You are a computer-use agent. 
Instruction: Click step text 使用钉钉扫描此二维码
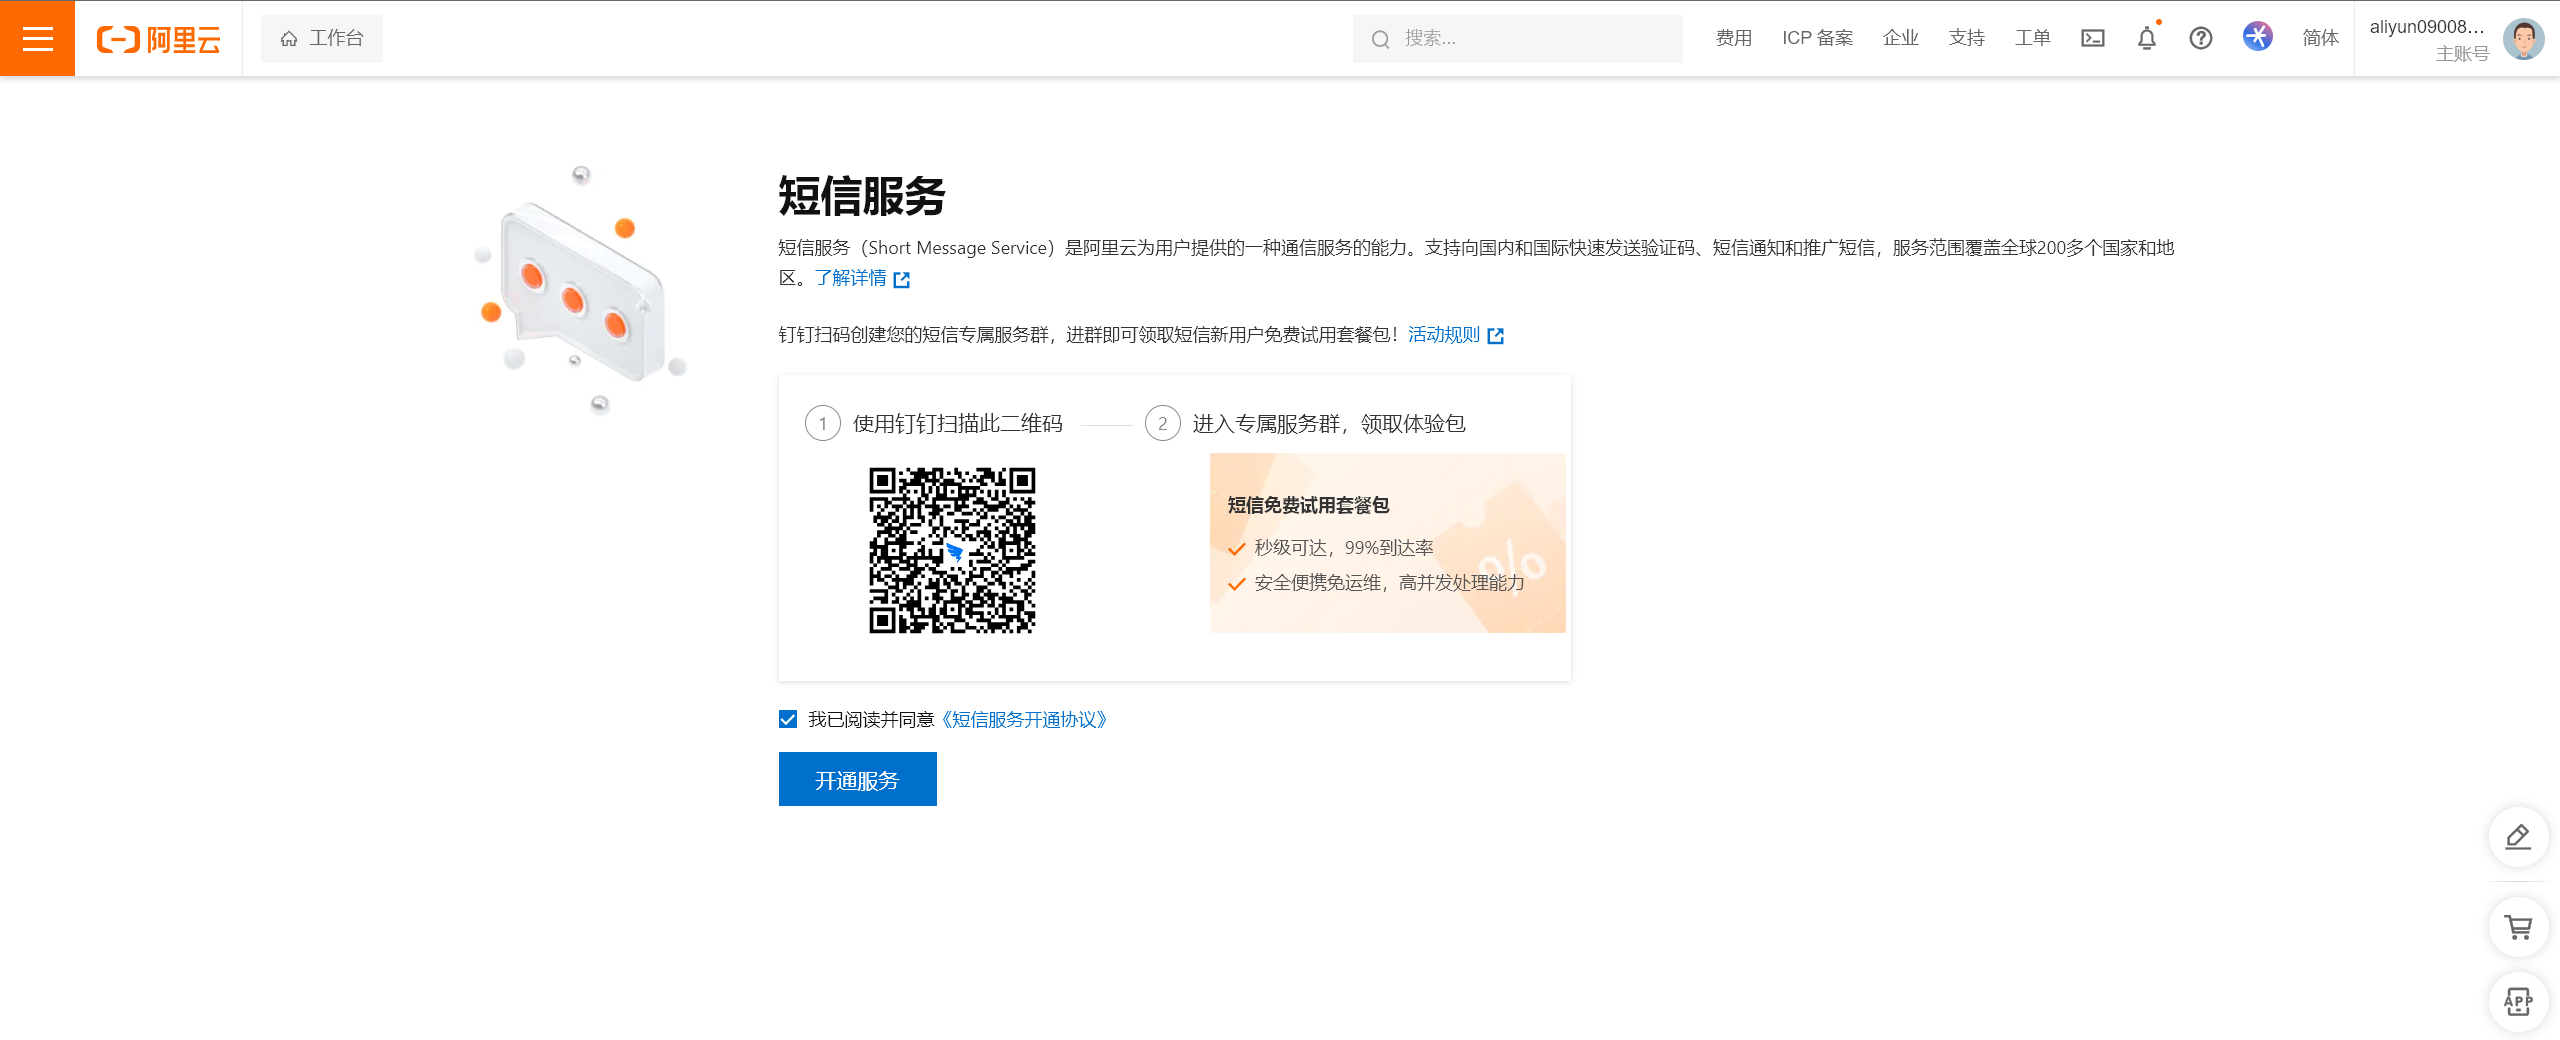point(958,424)
